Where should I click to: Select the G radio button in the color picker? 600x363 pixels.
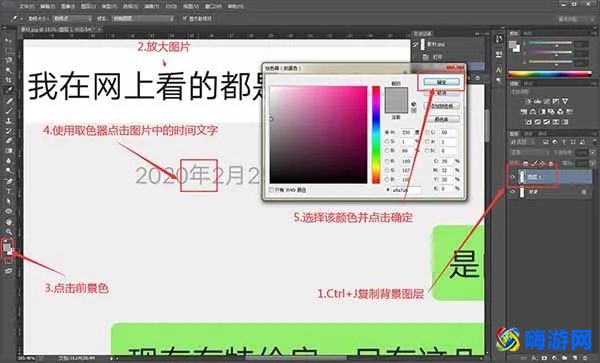[x=386, y=170]
